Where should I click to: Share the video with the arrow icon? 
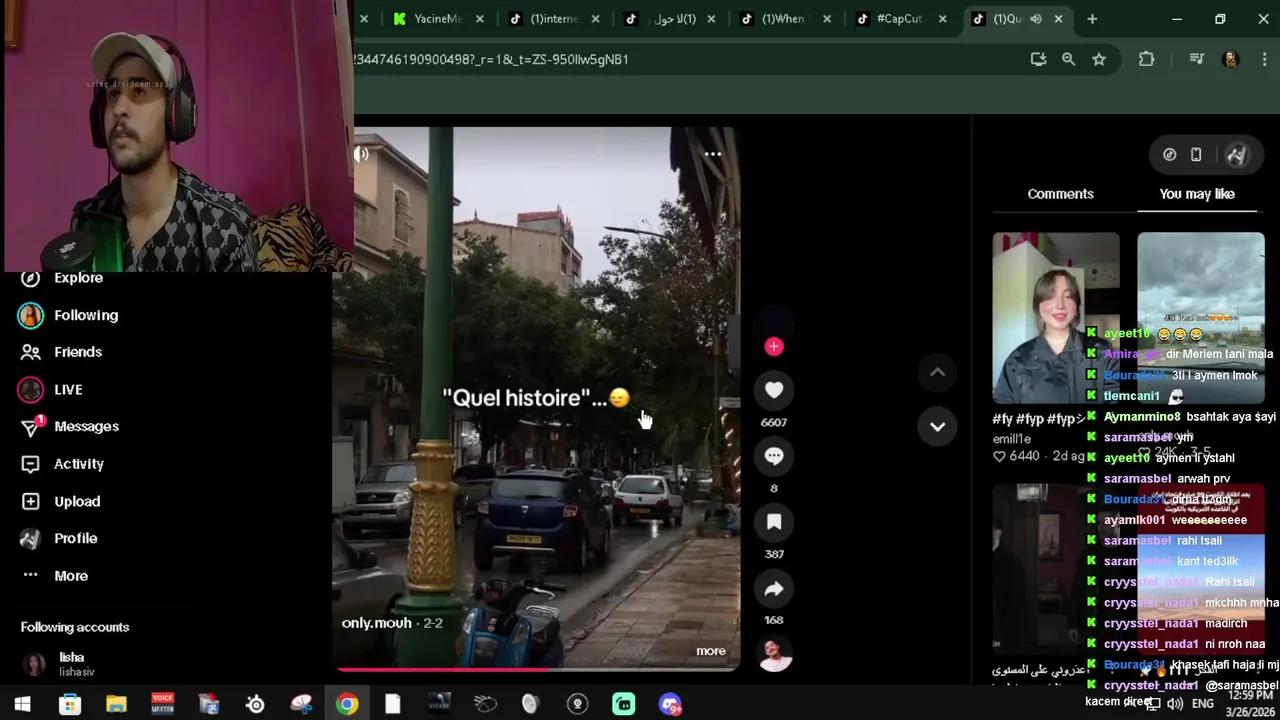[x=774, y=589]
